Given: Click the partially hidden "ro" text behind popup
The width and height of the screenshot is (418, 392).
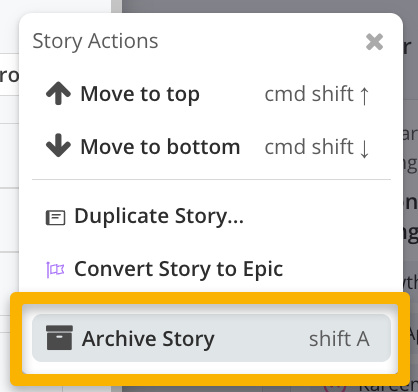Looking at the screenshot, I should (x=9, y=76).
